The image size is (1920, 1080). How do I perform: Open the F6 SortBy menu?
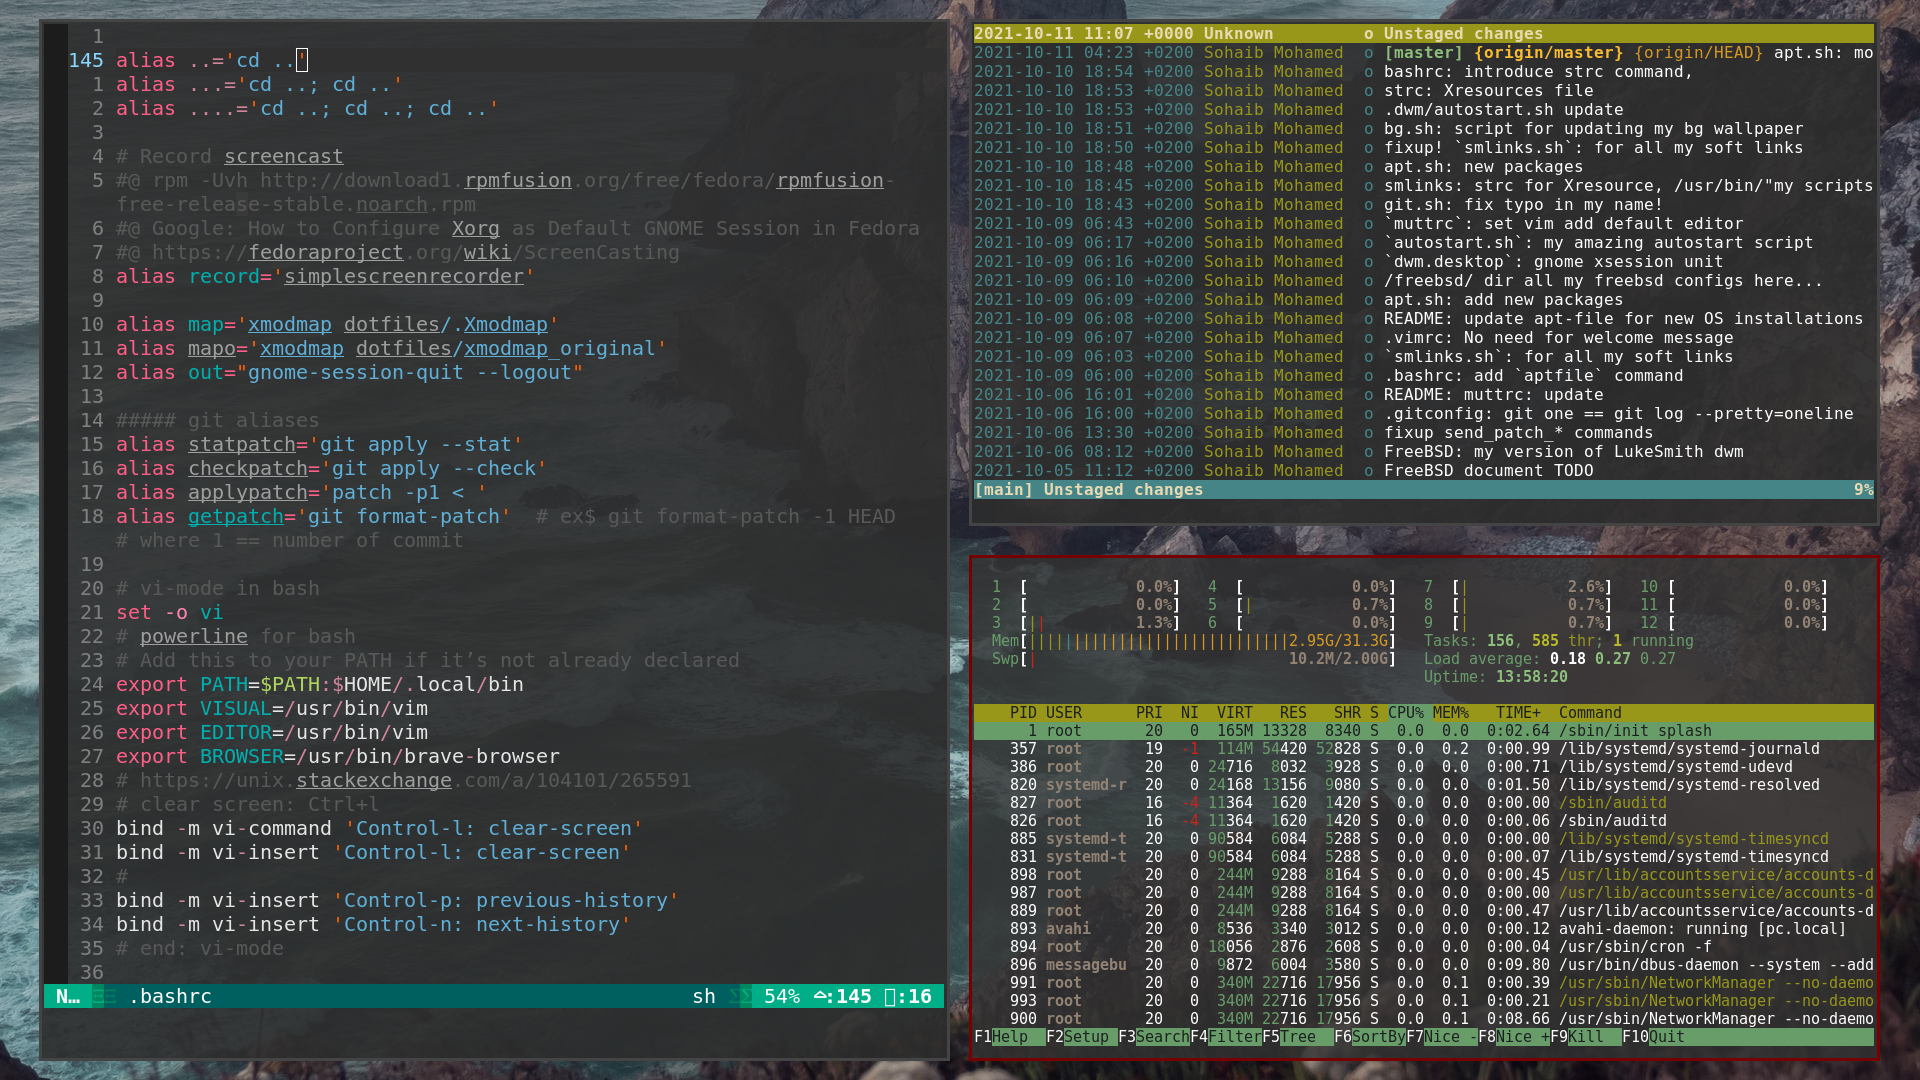[1377, 1037]
